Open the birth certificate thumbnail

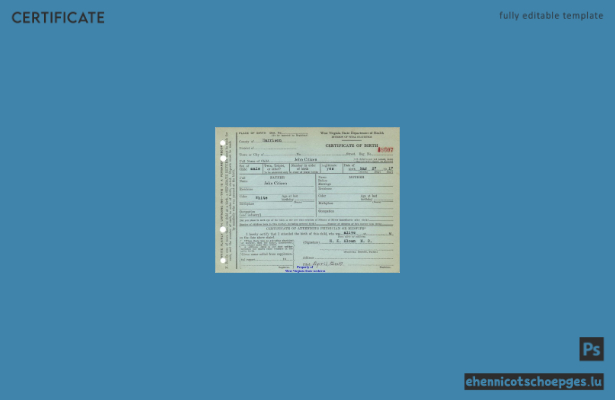(308, 200)
